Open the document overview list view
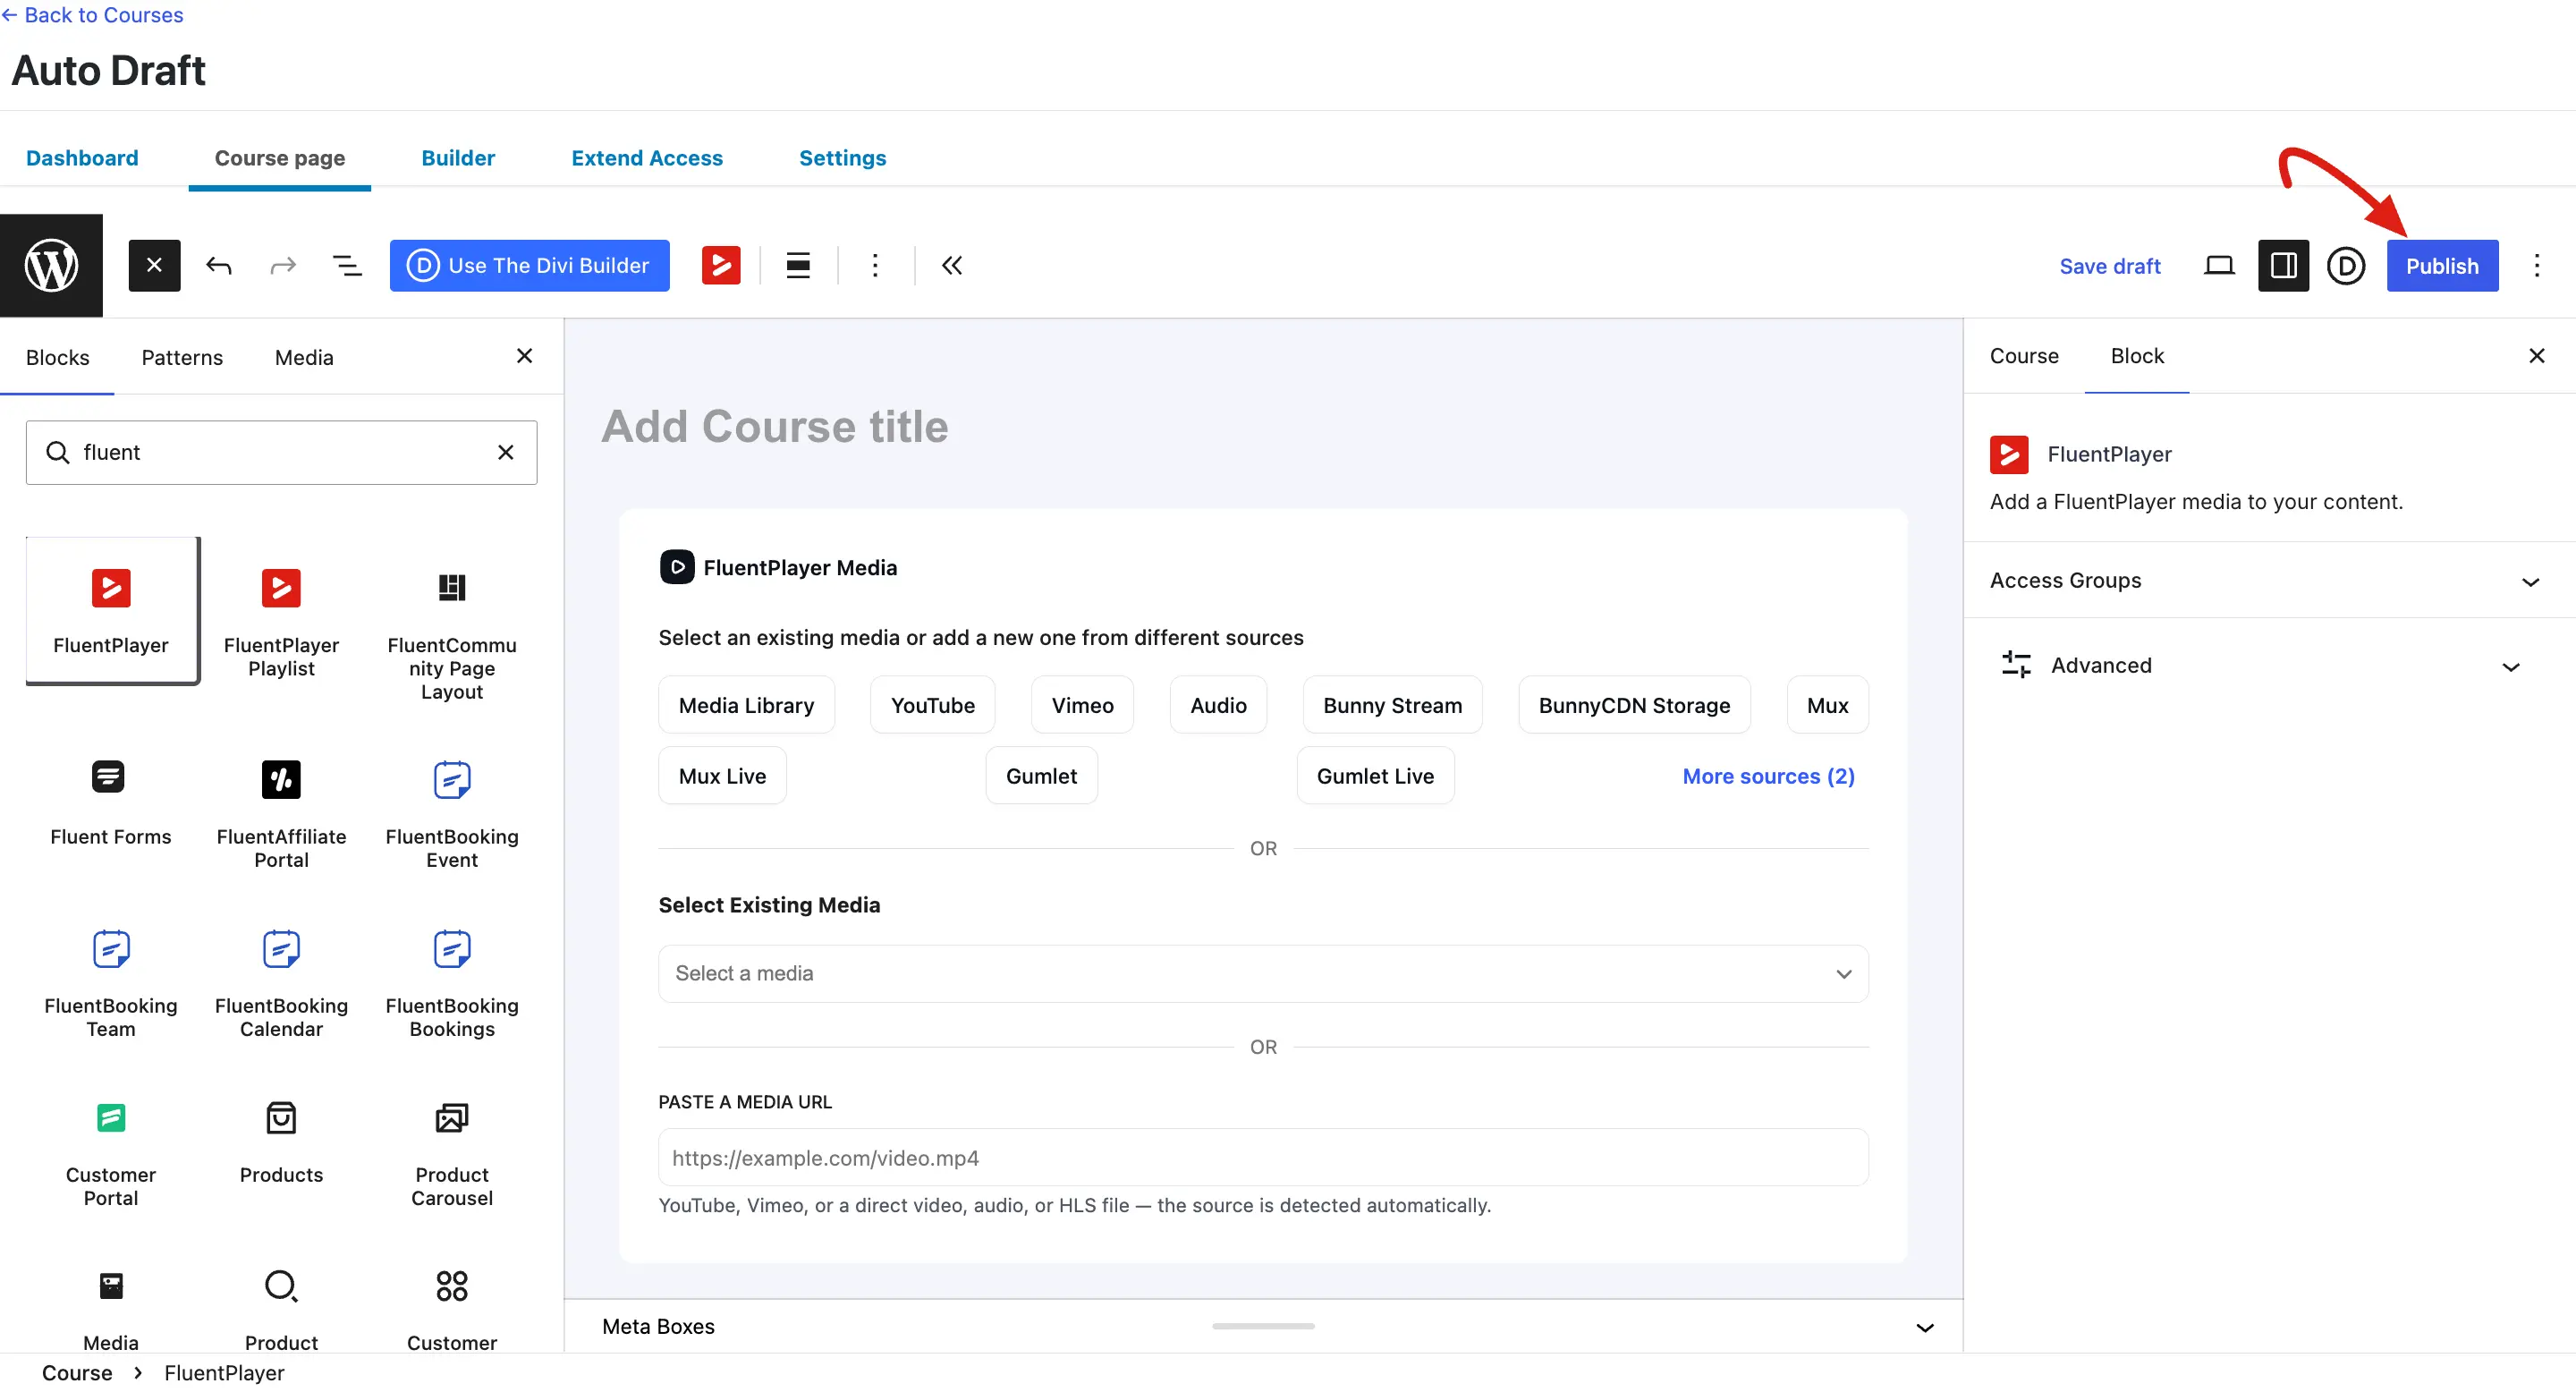The image size is (2576, 1392). [347, 265]
